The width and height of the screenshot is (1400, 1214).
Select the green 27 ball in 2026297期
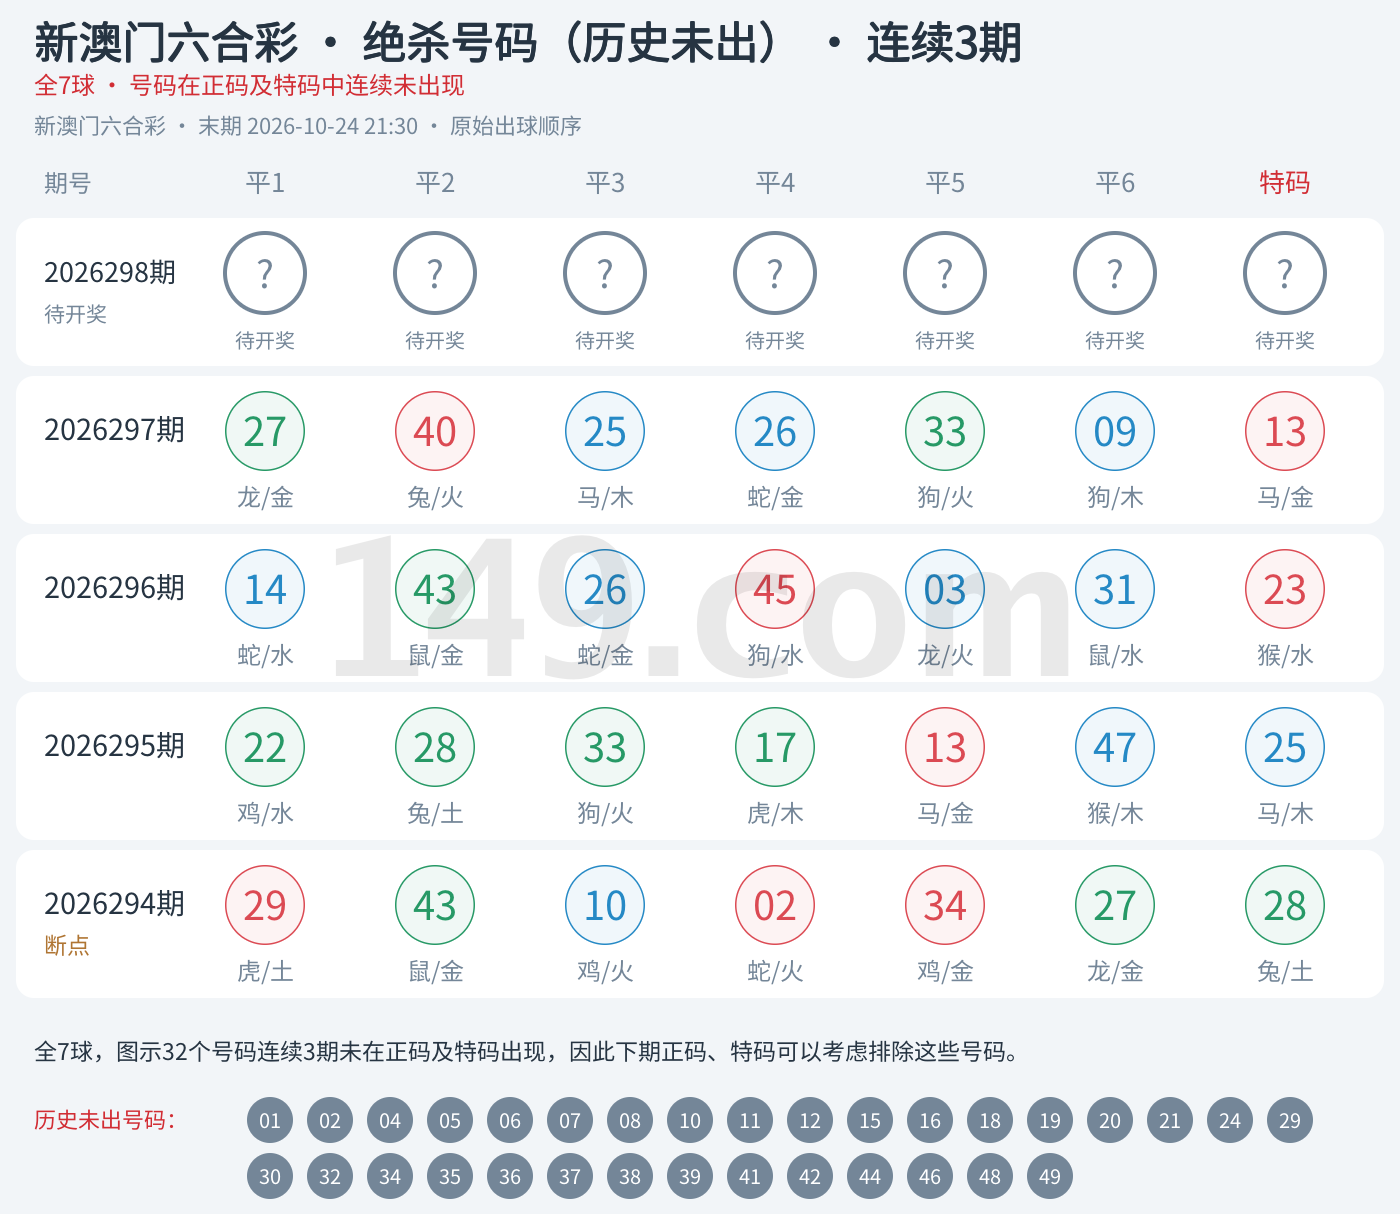[265, 431]
